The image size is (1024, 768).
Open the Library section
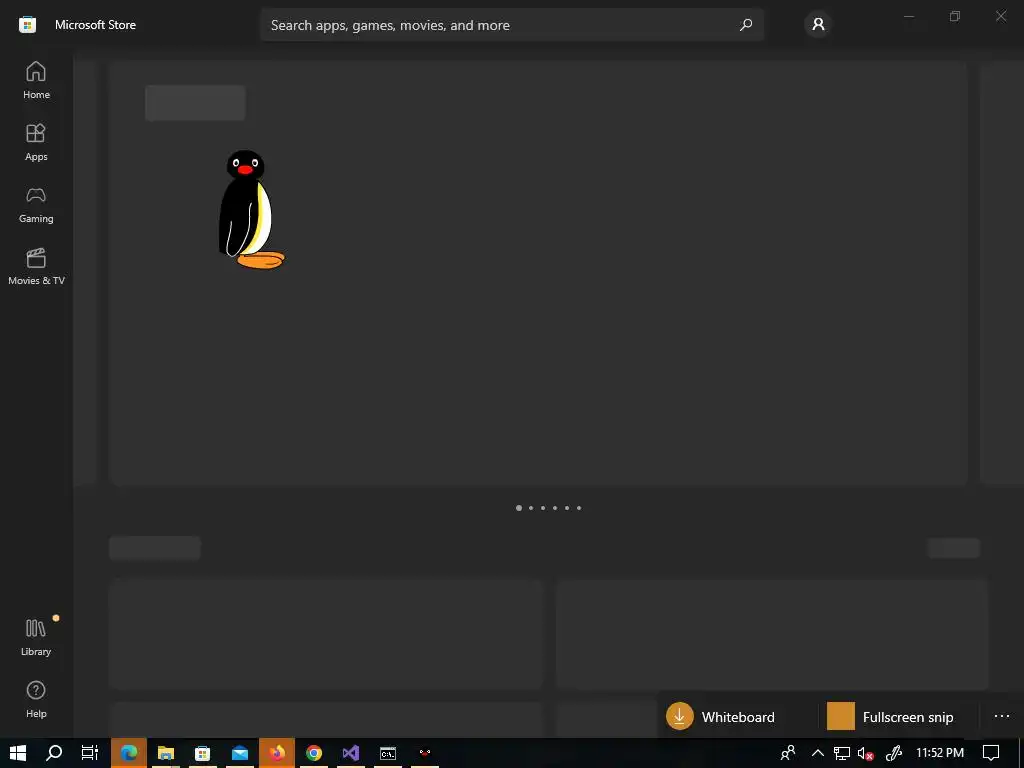tap(36, 637)
